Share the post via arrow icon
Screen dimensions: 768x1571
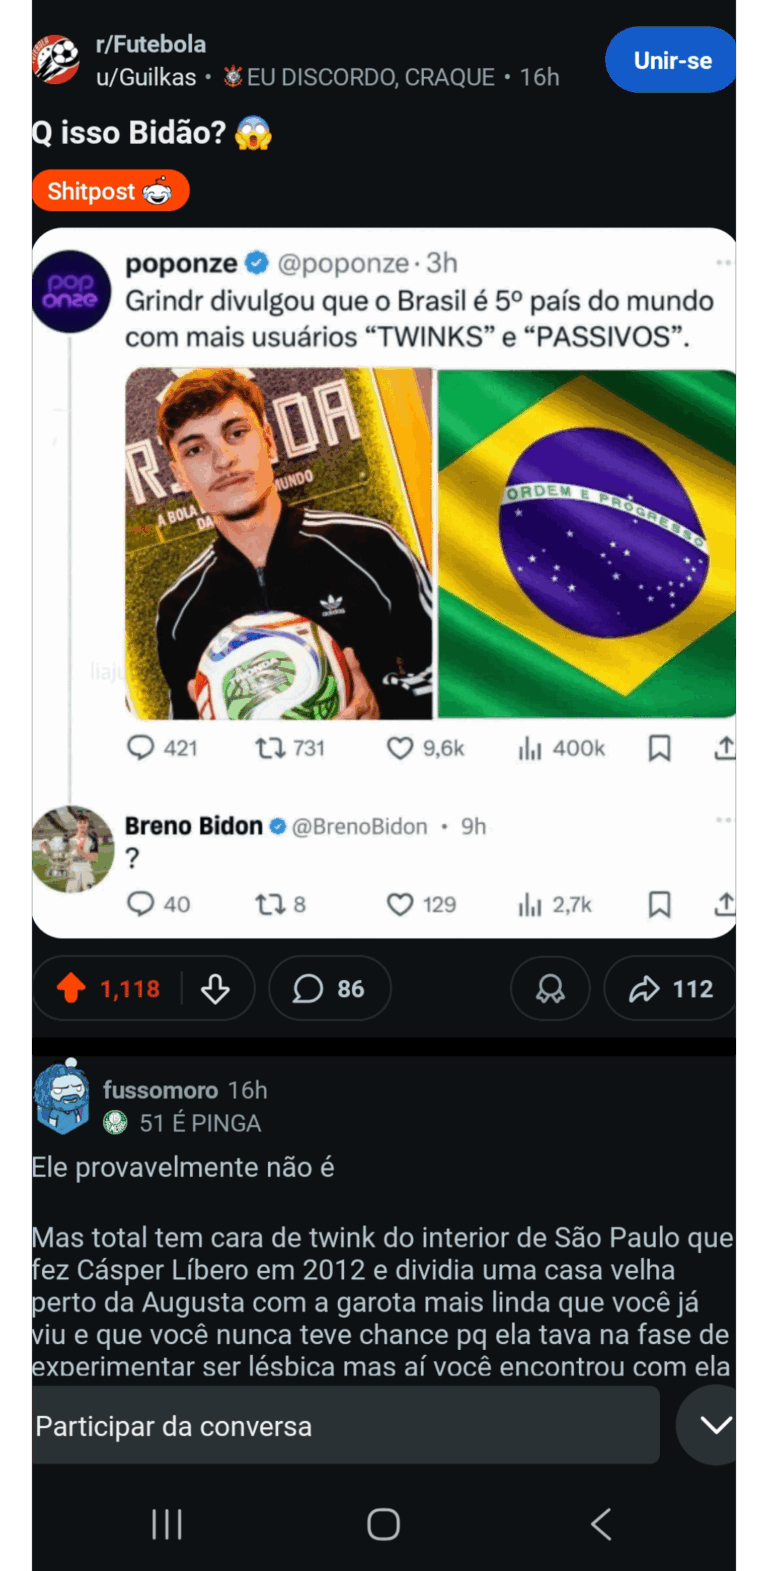click(670, 989)
